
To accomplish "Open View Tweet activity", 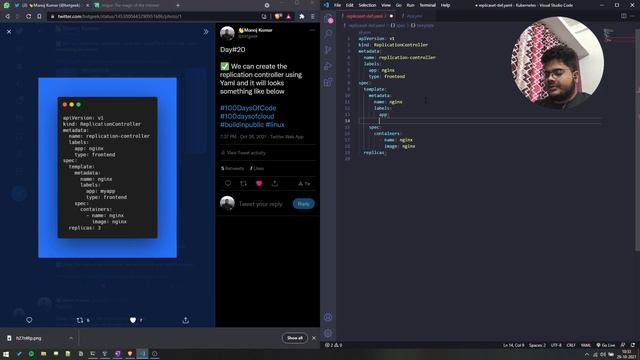I will pyautogui.click(x=243, y=153).
